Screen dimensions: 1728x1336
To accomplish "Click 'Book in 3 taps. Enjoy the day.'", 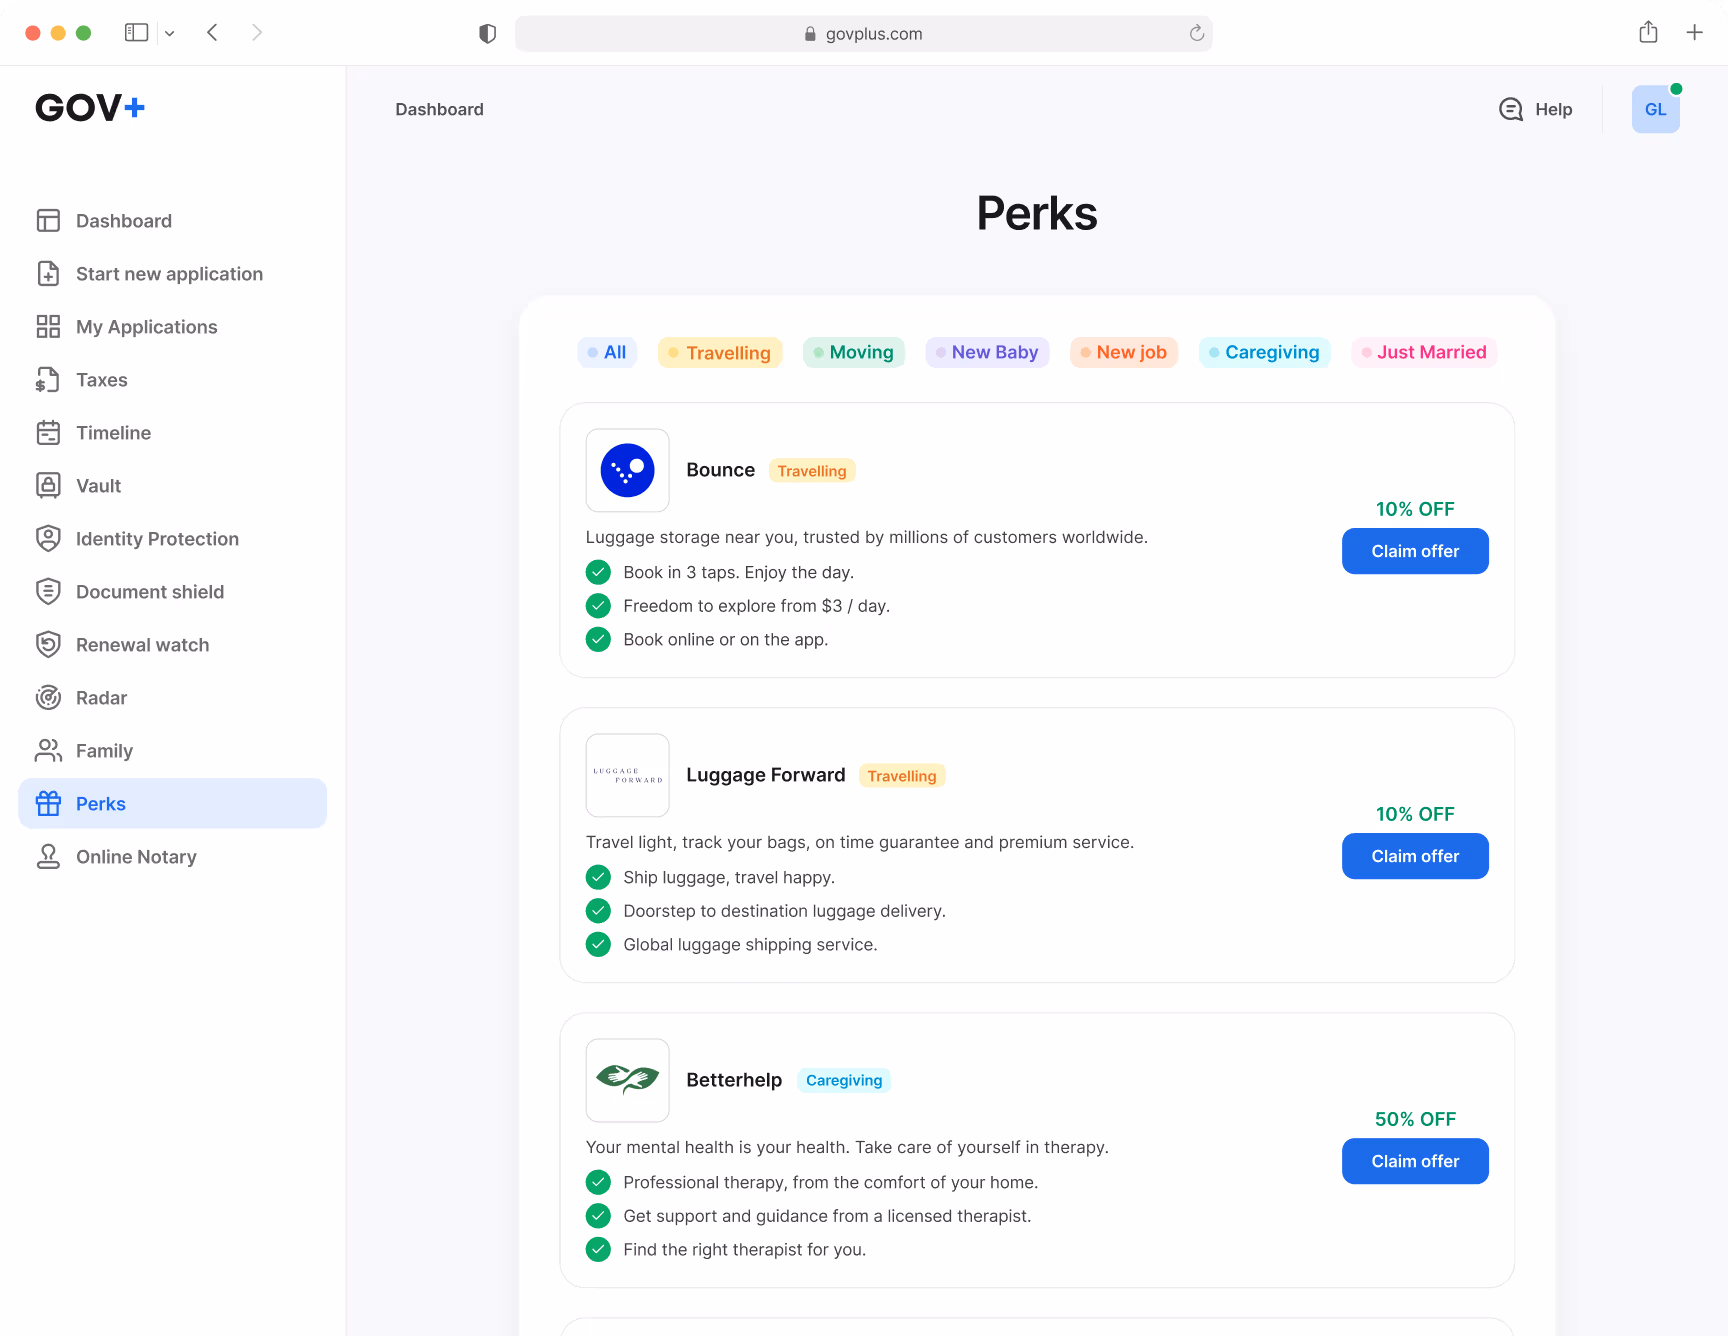I will point(738,572).
